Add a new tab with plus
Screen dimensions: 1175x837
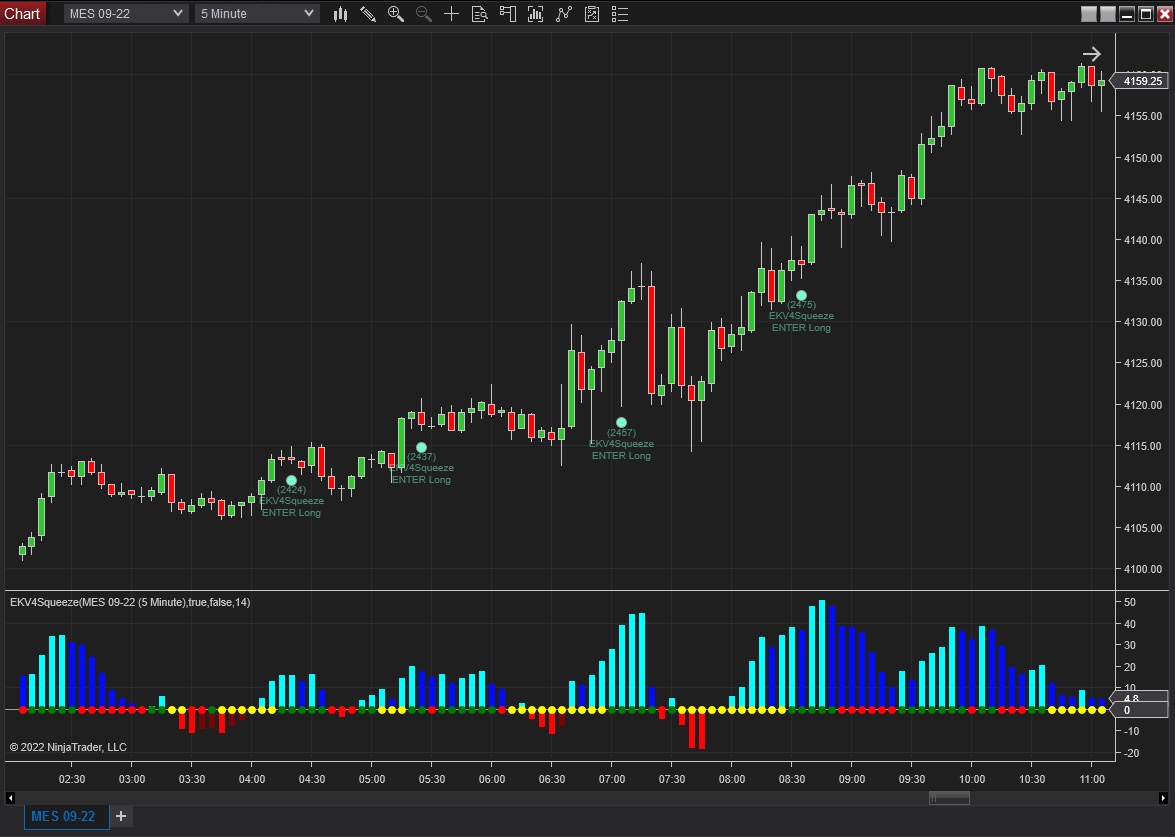[x=121, y=816]
